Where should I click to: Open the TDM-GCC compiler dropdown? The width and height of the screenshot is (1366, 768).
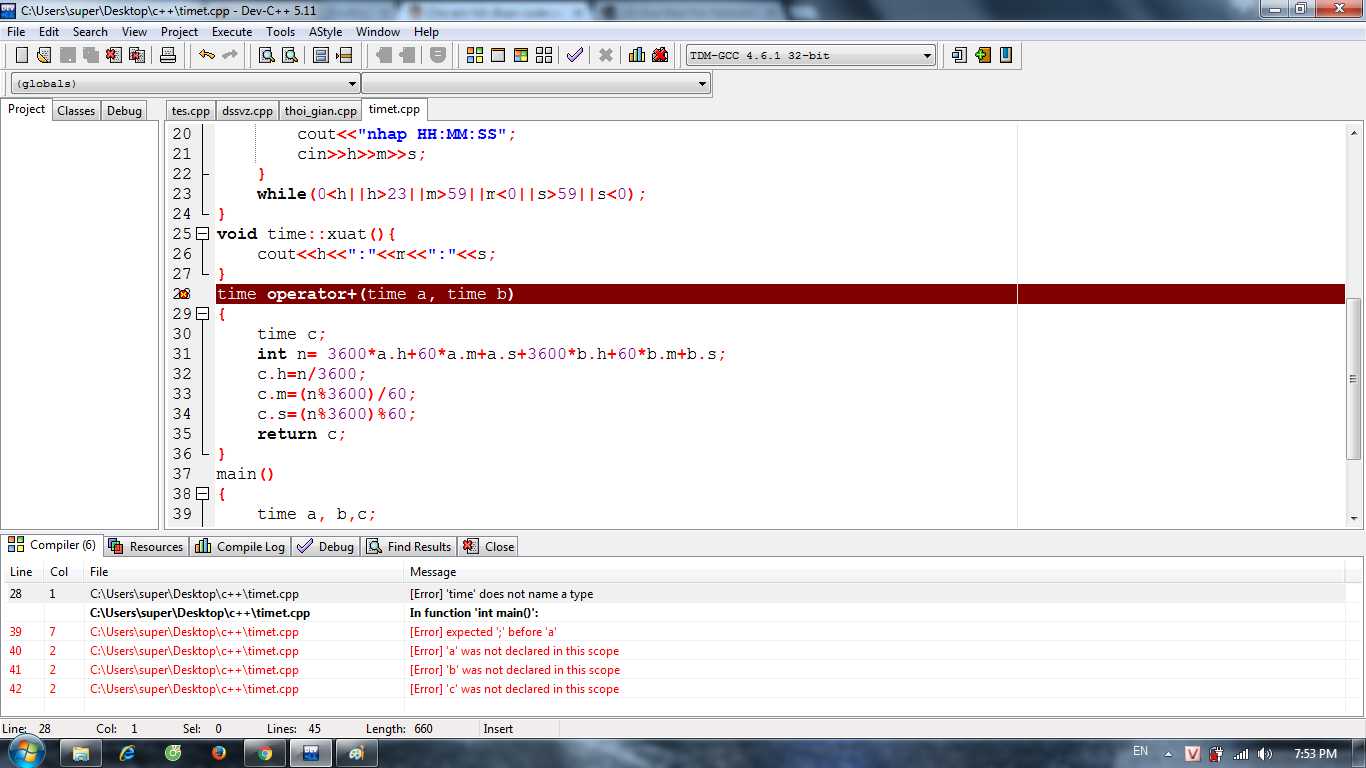(927, 56)
